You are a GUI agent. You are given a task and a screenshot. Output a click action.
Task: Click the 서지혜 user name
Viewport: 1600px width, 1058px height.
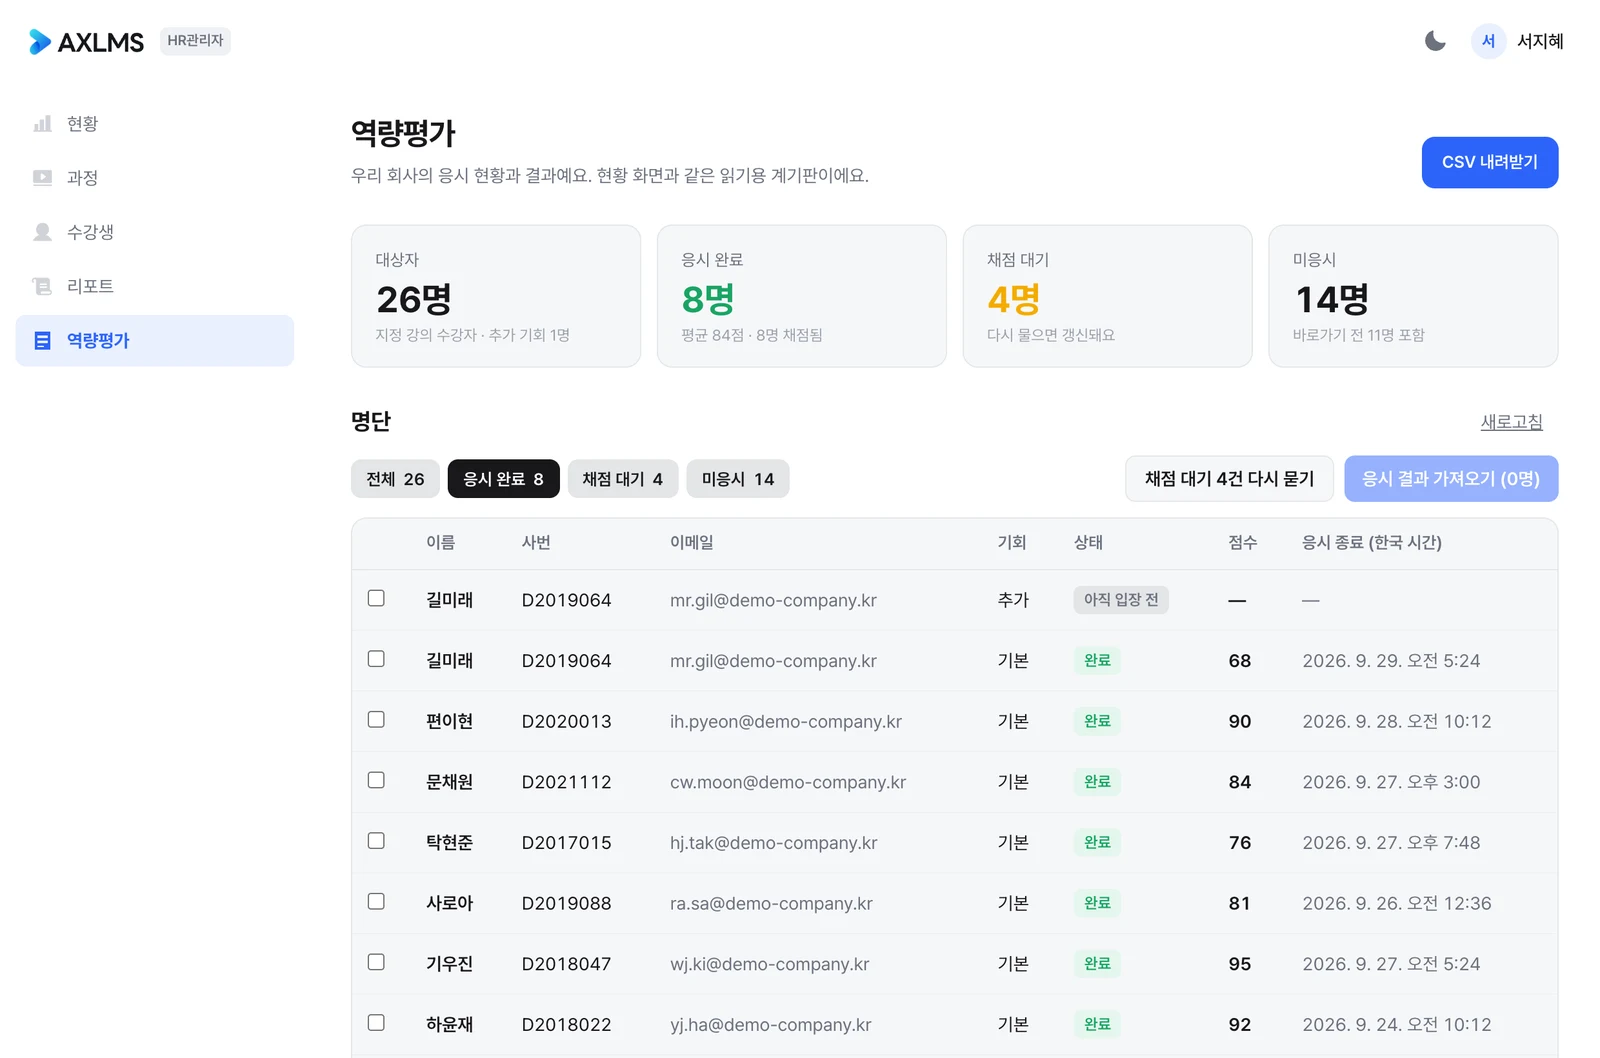point(1540,41)
